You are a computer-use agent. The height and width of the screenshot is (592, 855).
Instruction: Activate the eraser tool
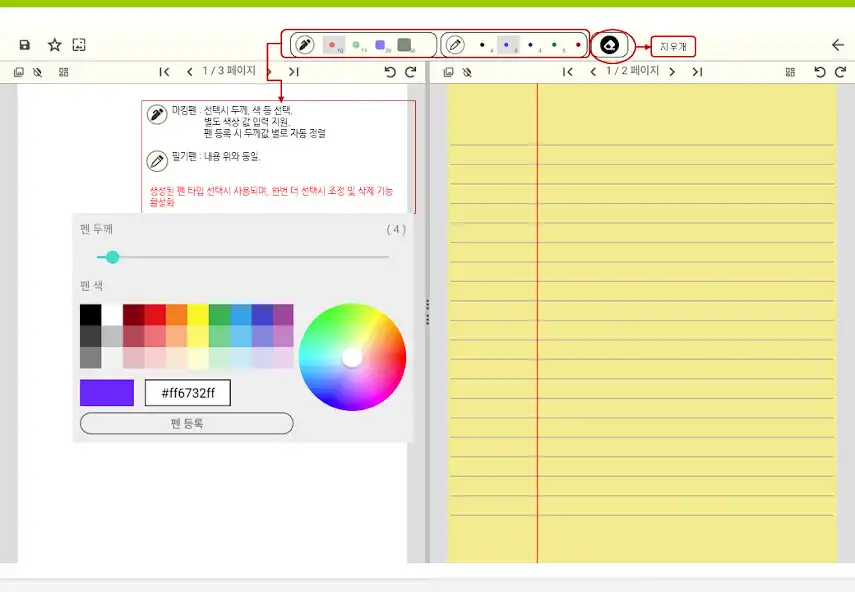point(610,45)
